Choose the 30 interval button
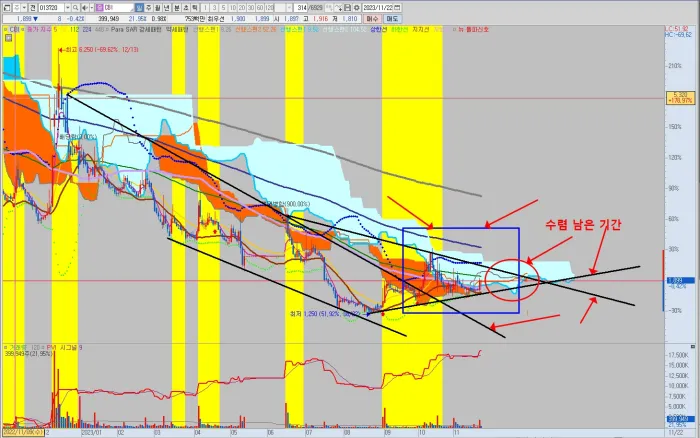This screenshot has height=438, width=700. (x=251, y=8)
